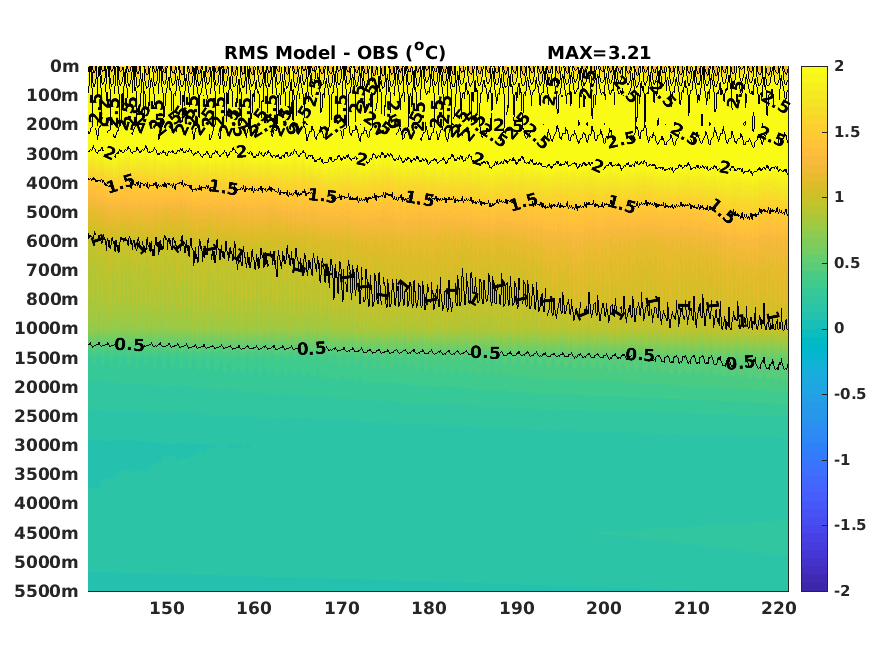Select the '4500m' depth axis label

point(47,533)
